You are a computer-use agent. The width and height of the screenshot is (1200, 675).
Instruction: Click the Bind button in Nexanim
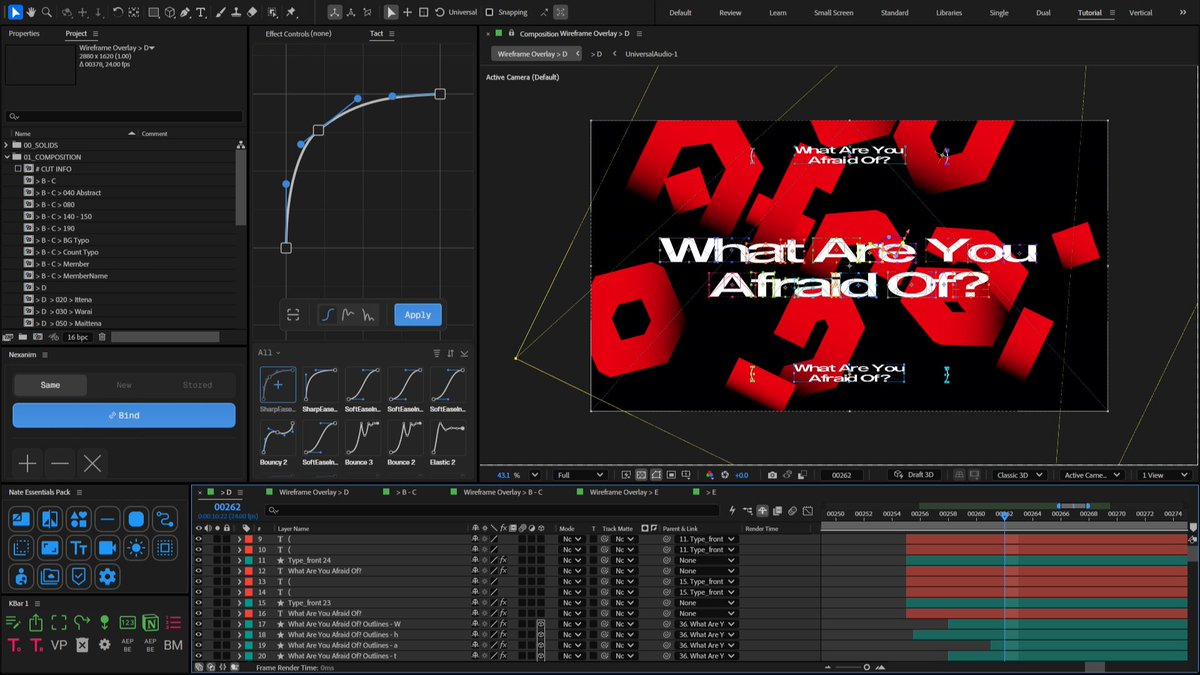point(124,415)
